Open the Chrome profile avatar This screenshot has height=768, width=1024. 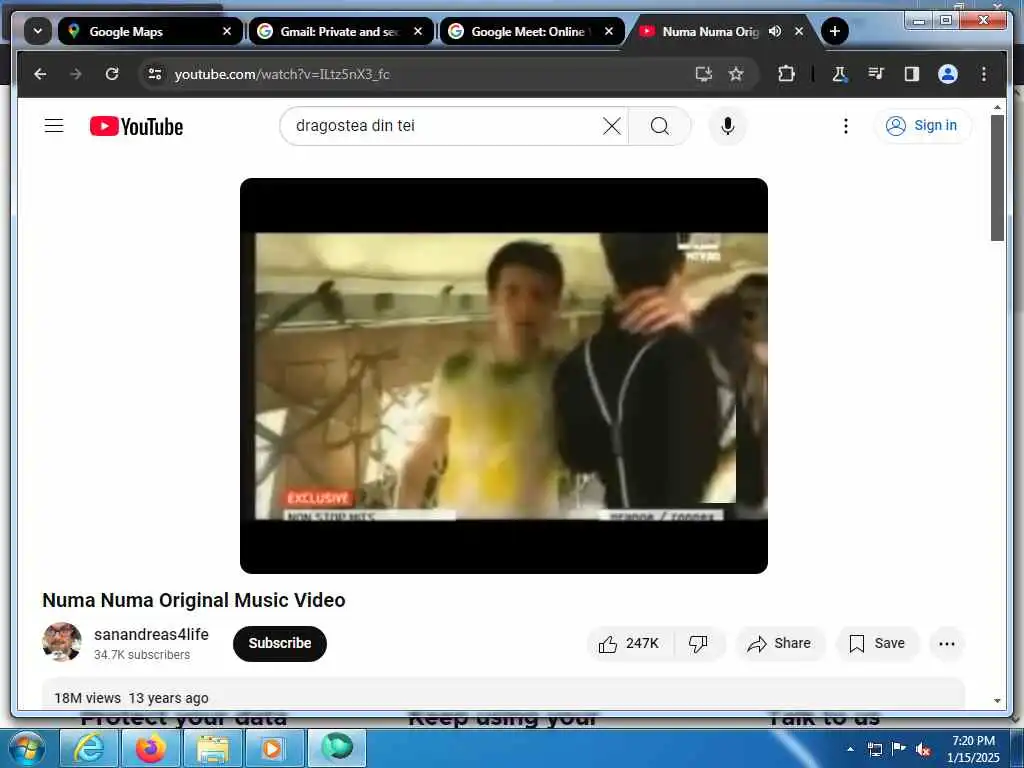point(948,74)
